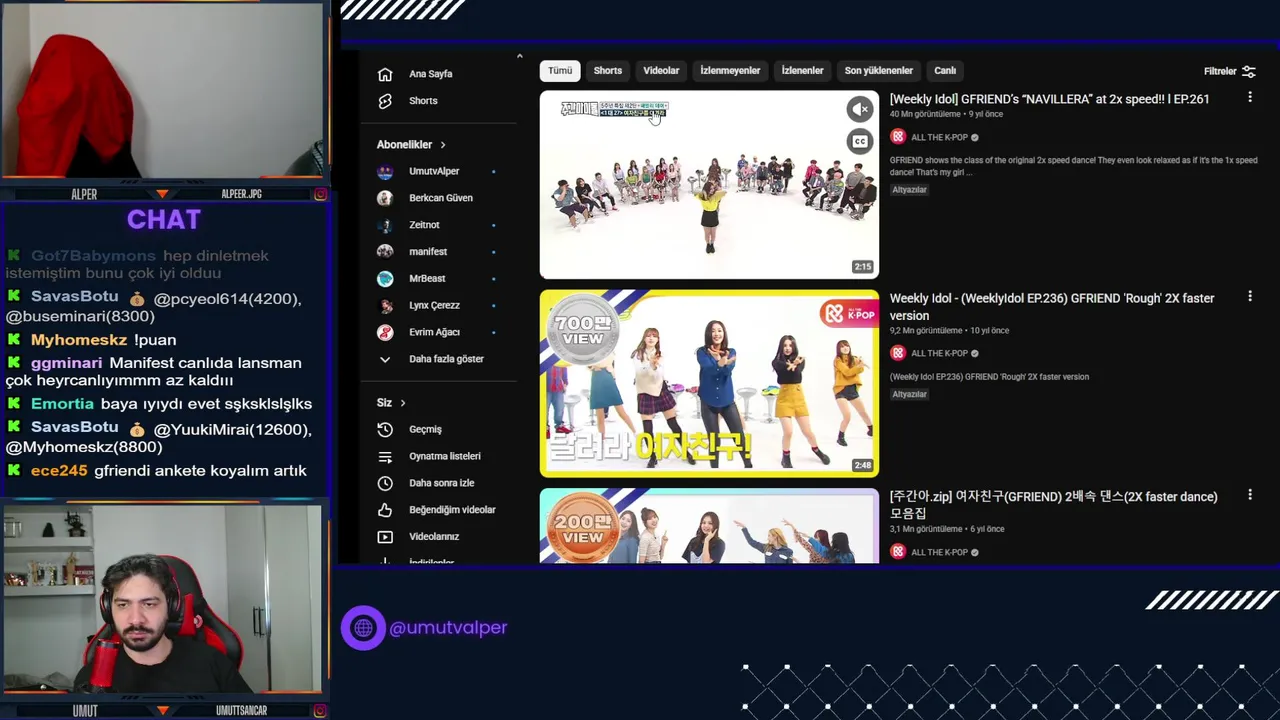Open options menu for GFRIEND Rough video
Screen dimensions: 1280x720
pos(1249,297)
